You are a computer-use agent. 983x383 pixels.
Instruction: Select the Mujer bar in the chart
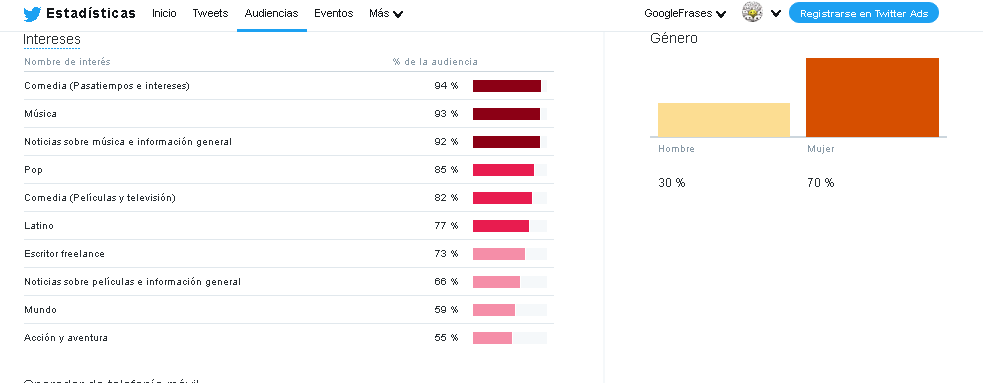[x=872, y=97]
